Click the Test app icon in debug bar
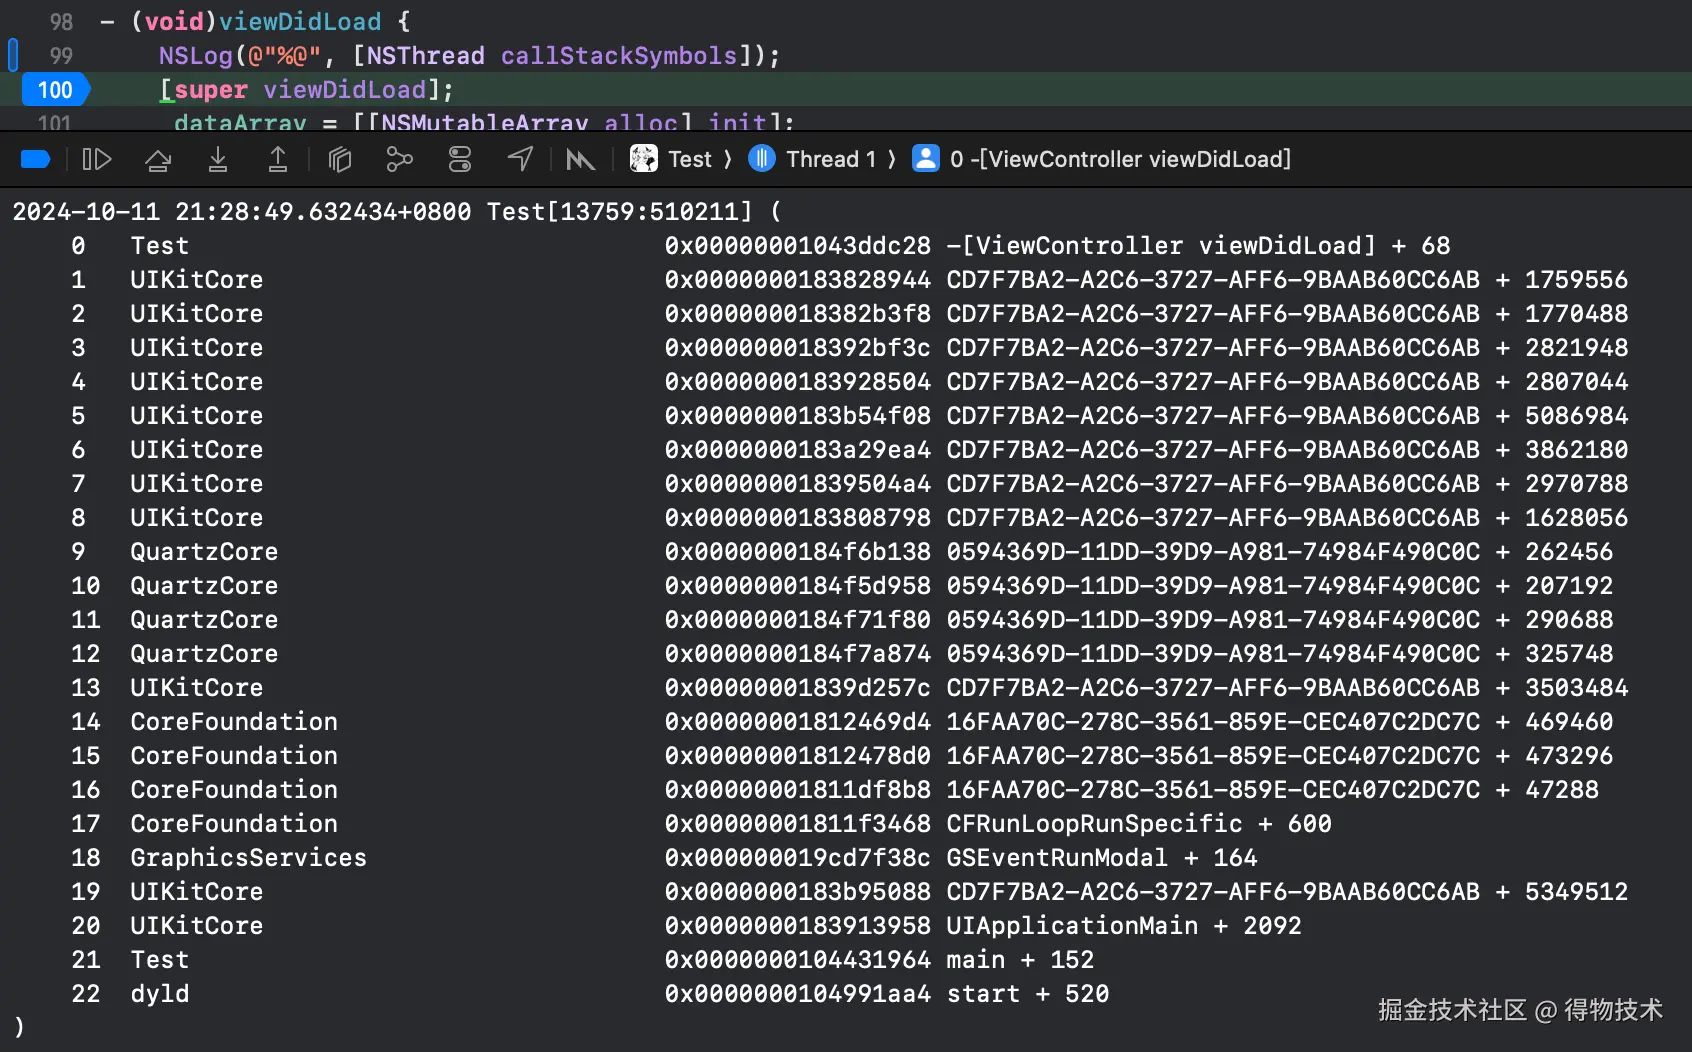 [x=644, y=159]
